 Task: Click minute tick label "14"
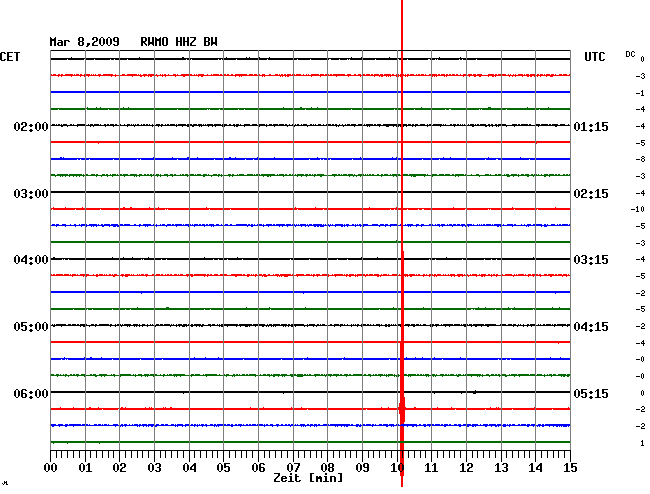(x=536, y=467)
